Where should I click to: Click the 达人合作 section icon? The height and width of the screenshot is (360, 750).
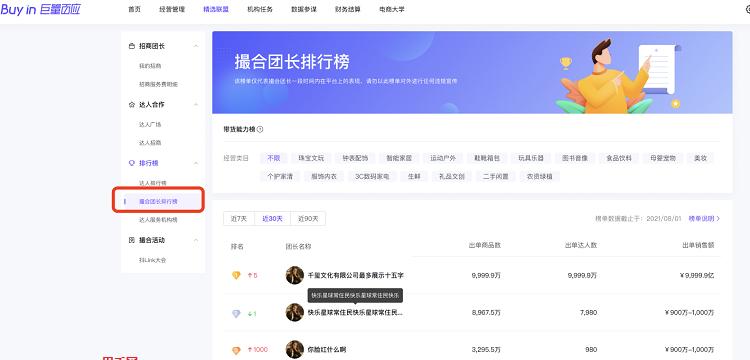132,105
